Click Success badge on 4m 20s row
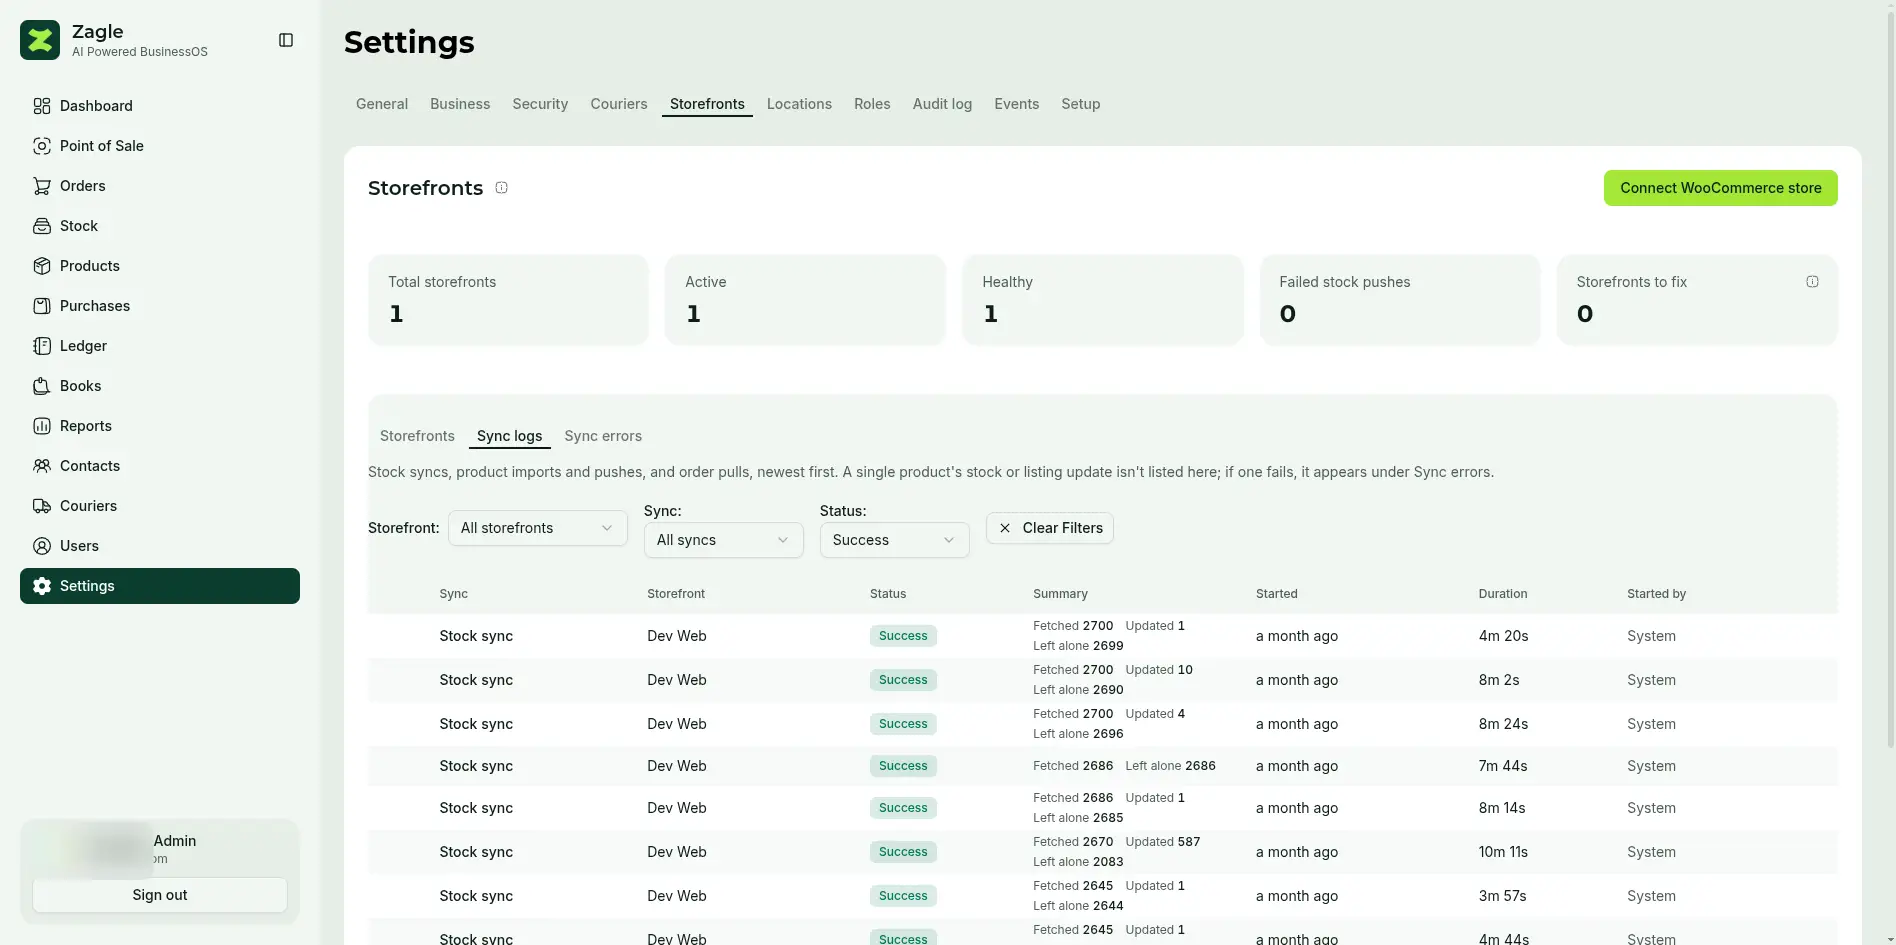1896x945 pixels. [903, 636]
